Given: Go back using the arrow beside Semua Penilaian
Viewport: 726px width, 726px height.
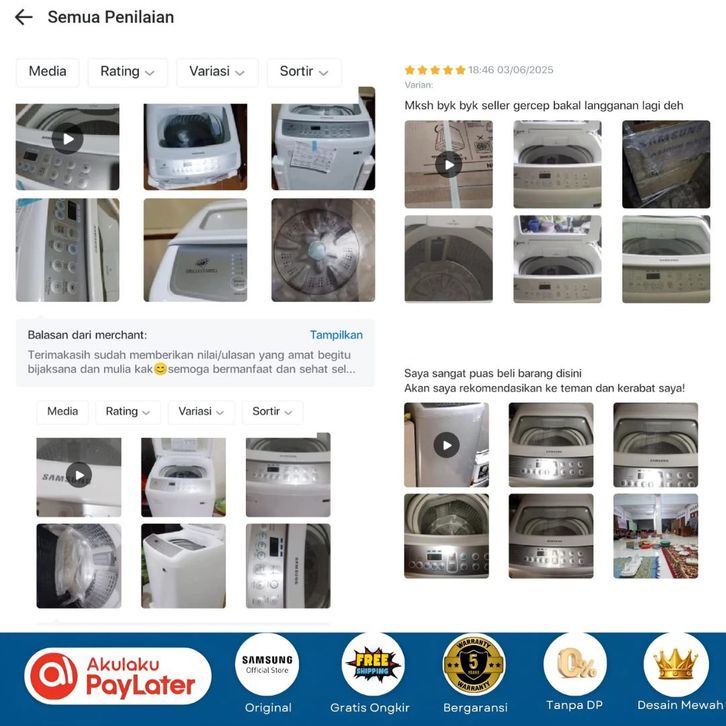Looking at the screenshot, I should coord(24,18).
